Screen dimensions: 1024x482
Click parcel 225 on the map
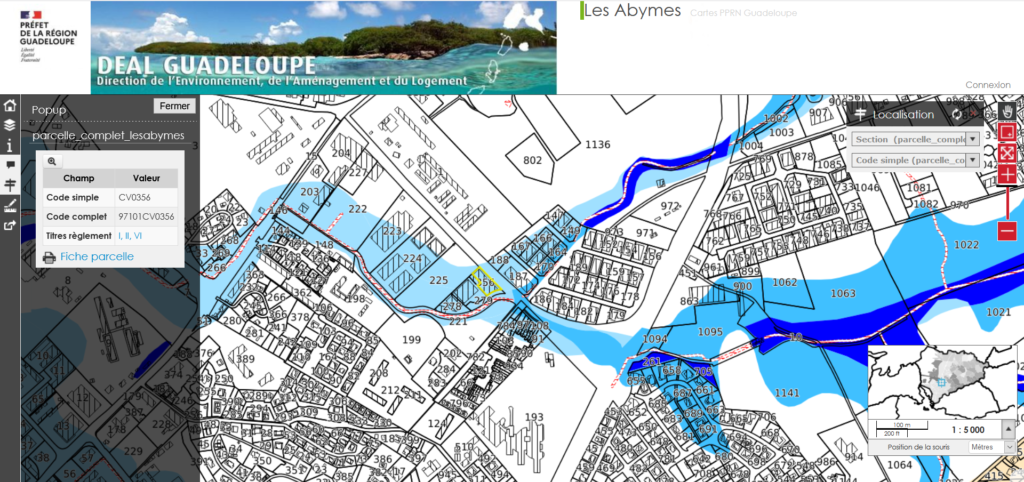click(439, 280)
